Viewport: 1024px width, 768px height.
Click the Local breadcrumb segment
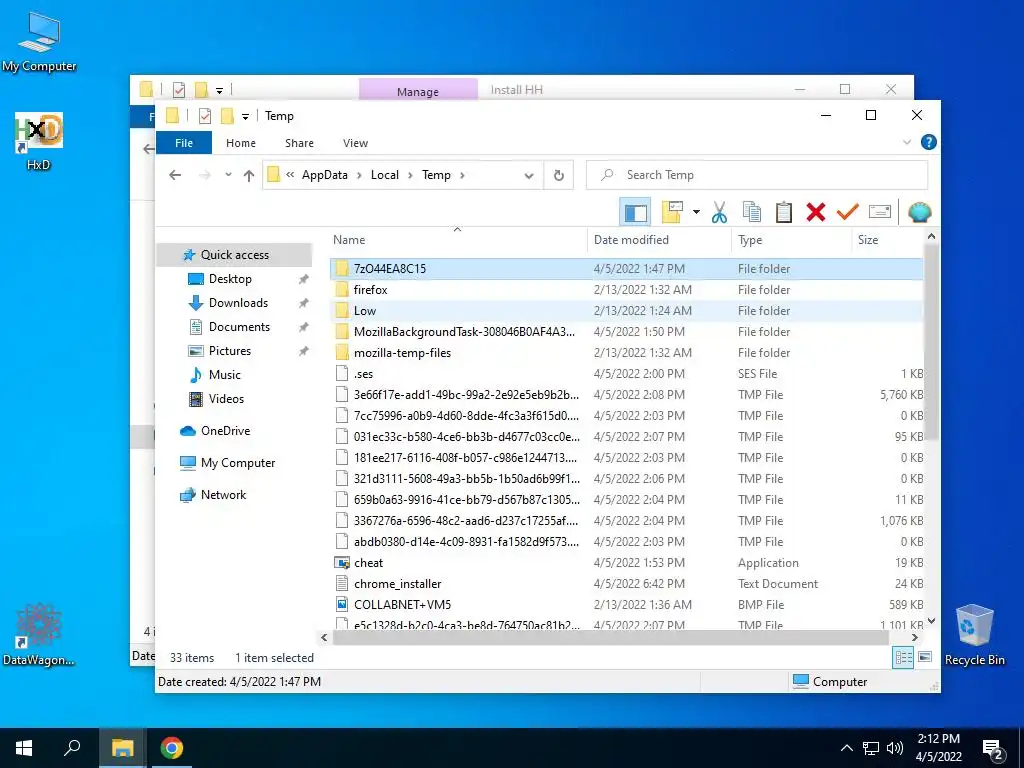(x=385, y=175)
